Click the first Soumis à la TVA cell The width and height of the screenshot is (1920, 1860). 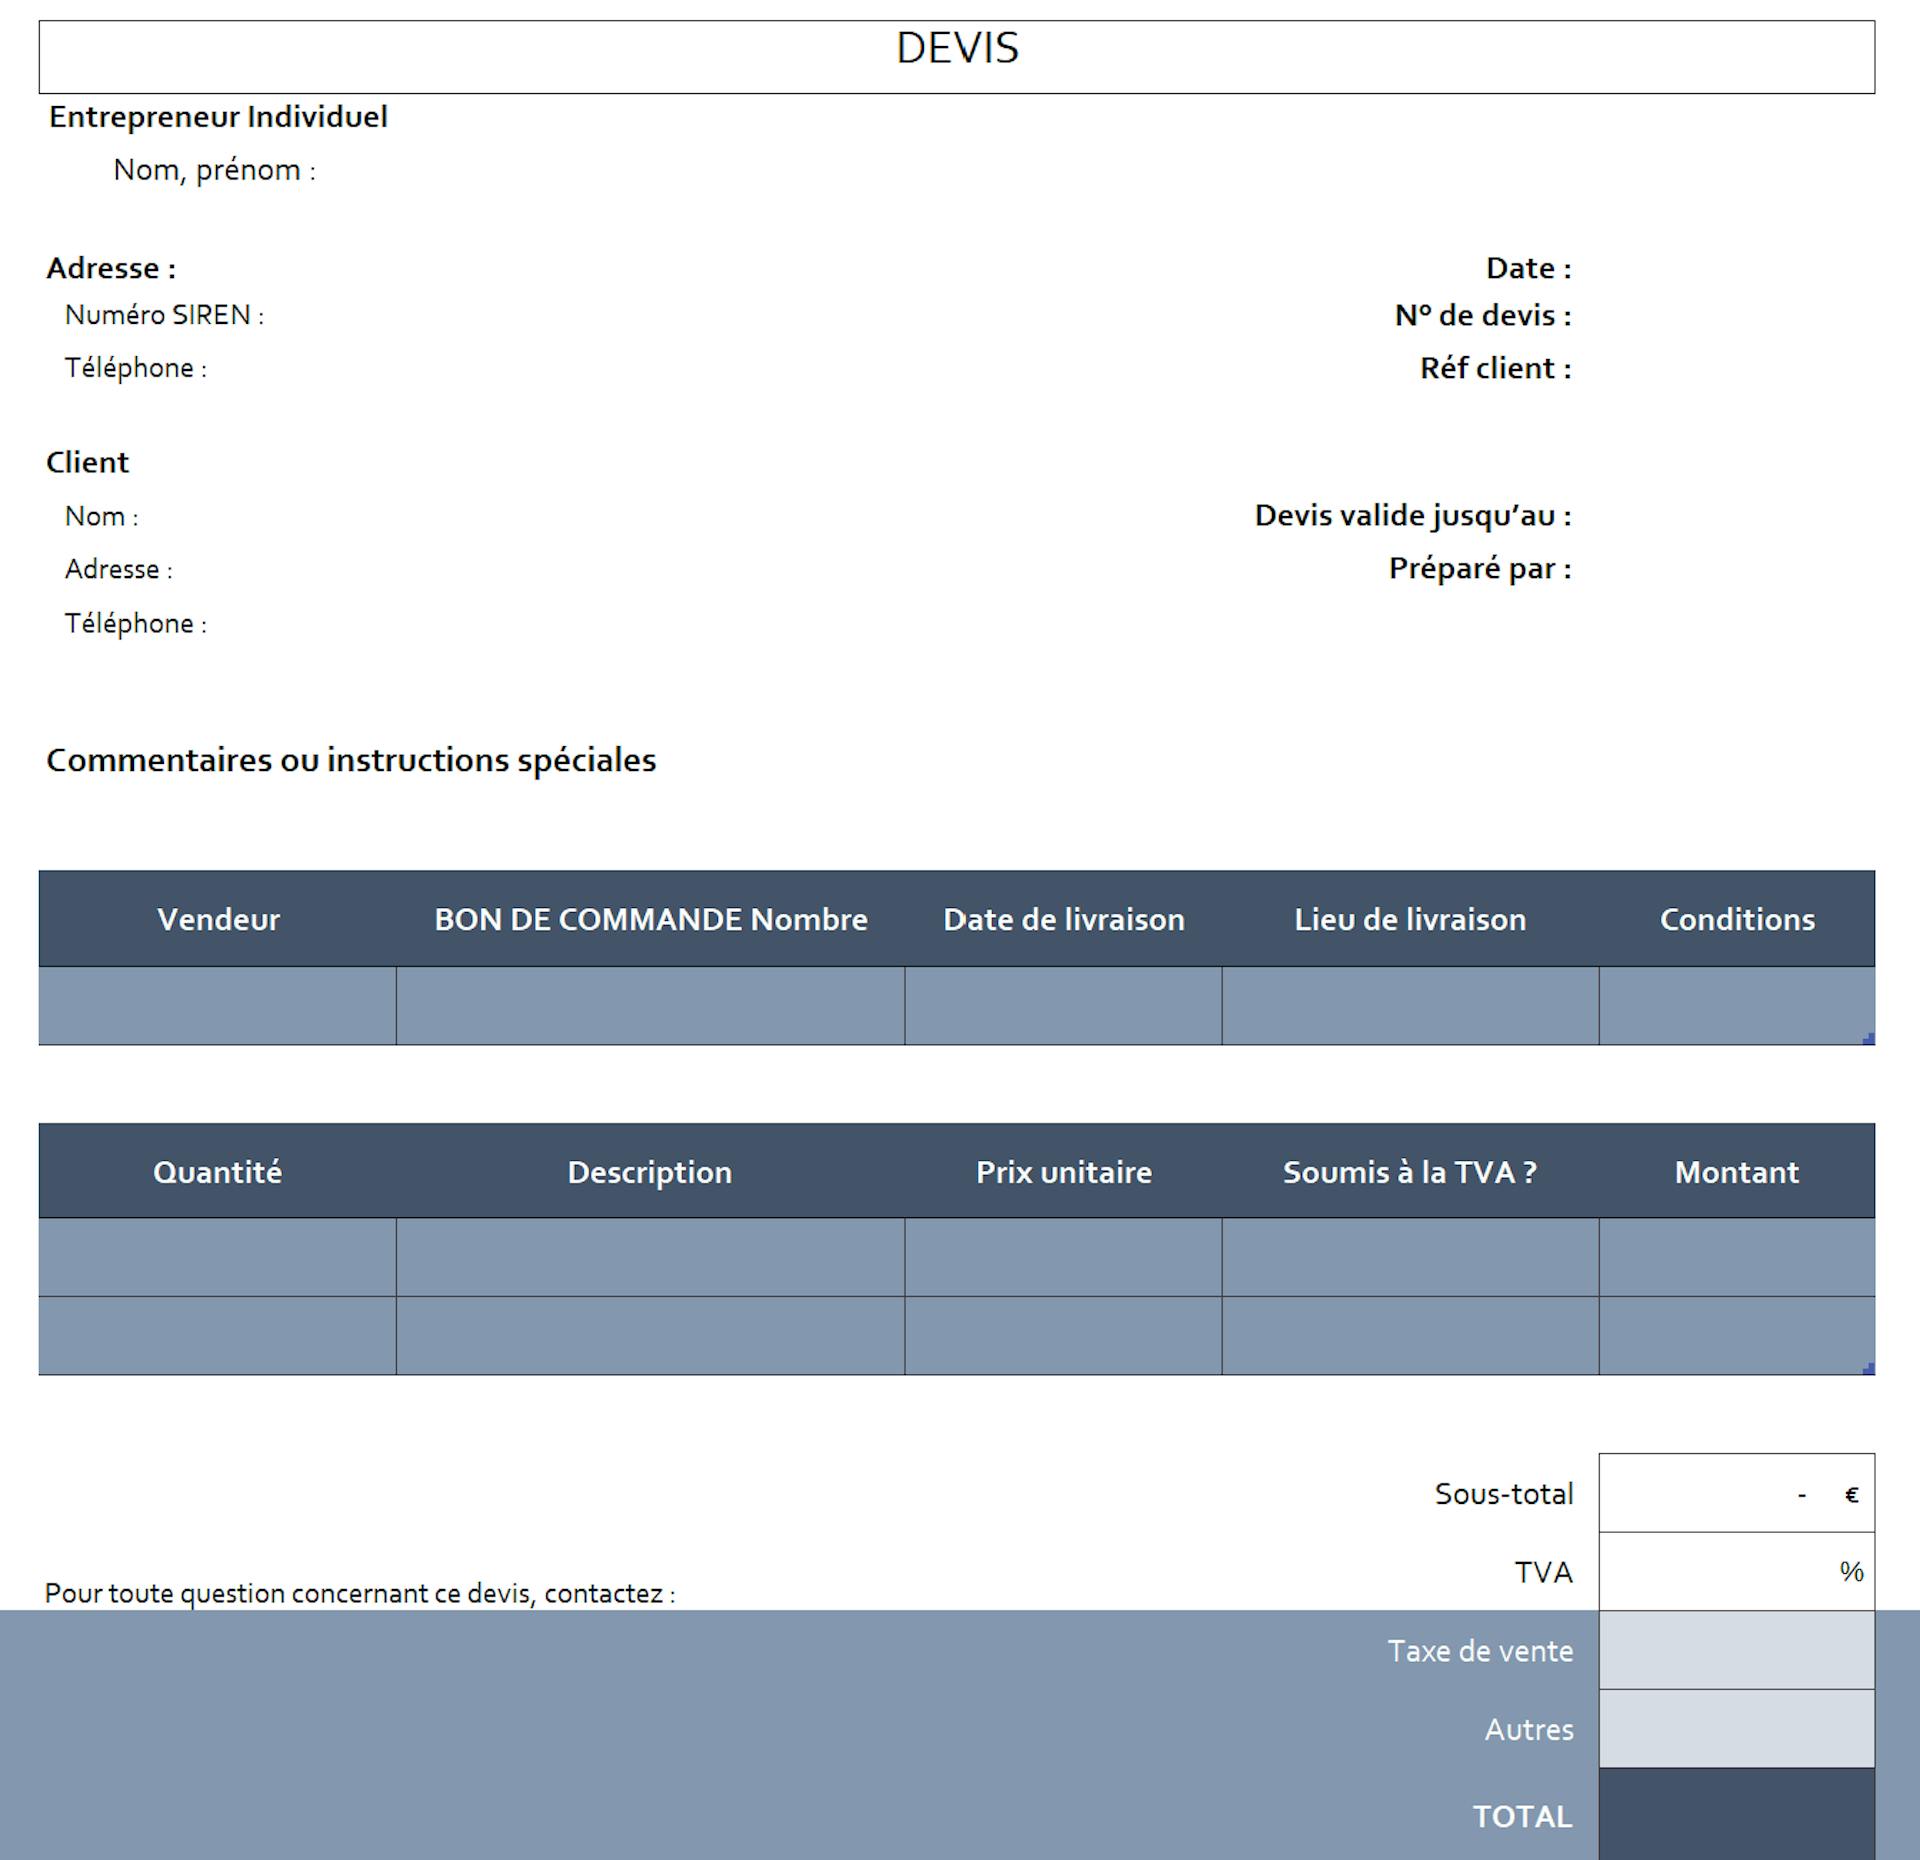click(x=1410, y=1257)
